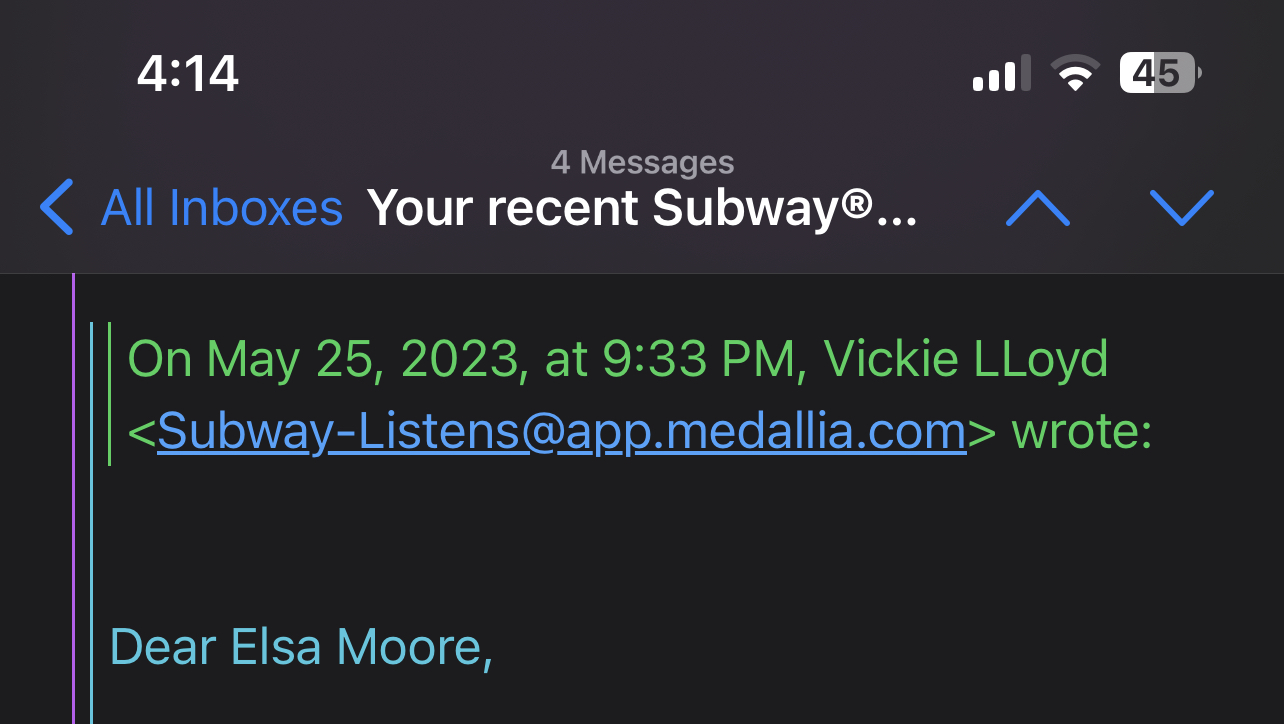The width and height of the screenshot is (1284, 724).
Task: Tap the back chevron arrow
Action: coord(57,207)
